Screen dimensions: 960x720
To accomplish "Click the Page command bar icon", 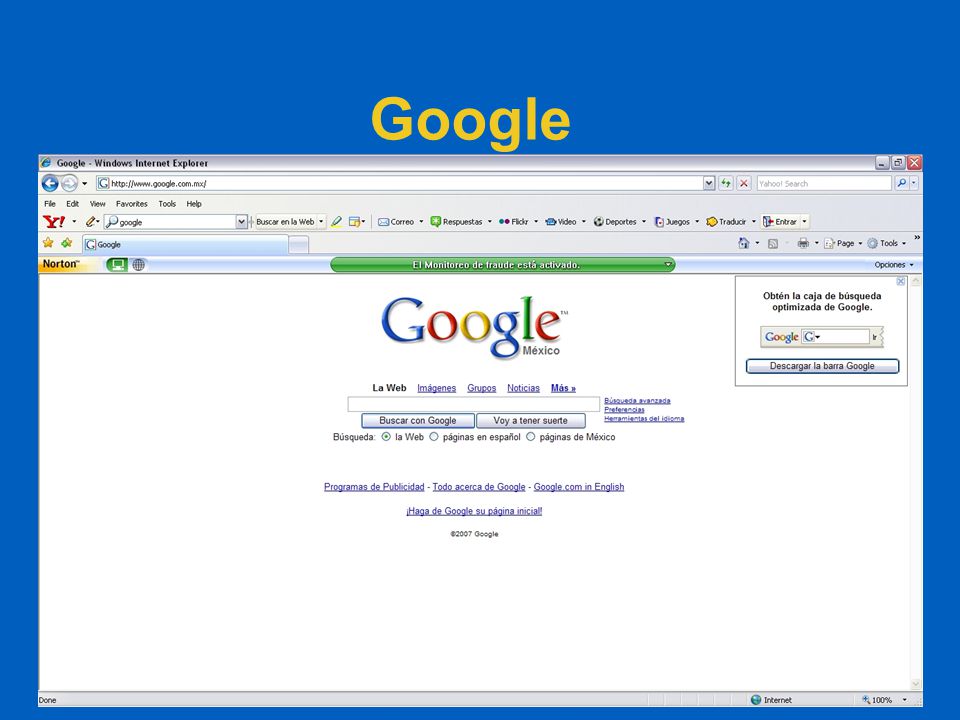I will point(830,243).
